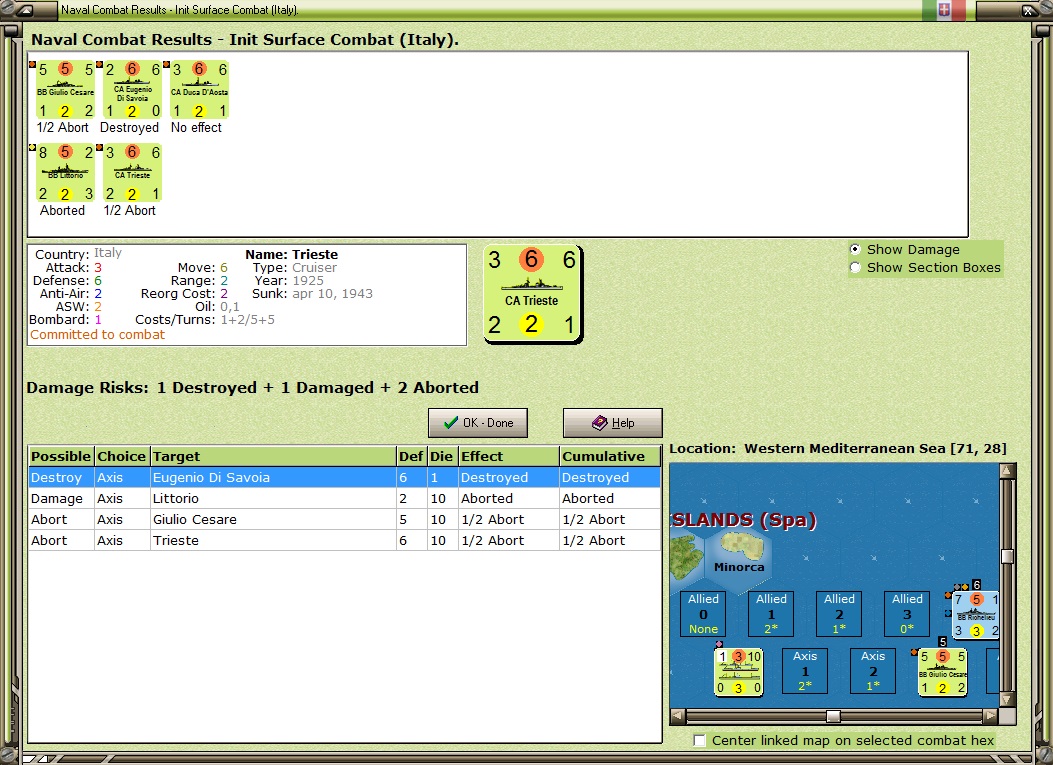The height and width of the screenshot is (765, 1053).
Task: Click the Allied 1 section box
Action: click(771, 614)
